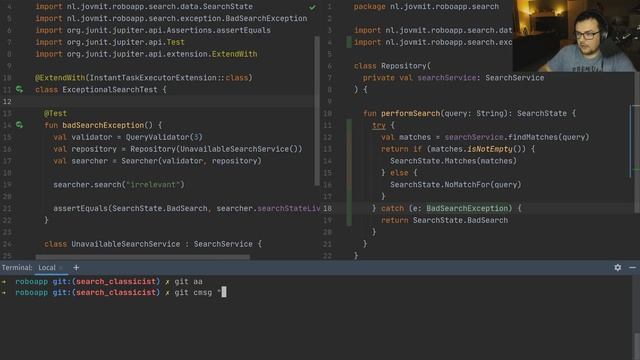Viewport: 640px width, 360px height.
Task: Click line number 18 in right editor gutter
Action: (x=327, y=208)
